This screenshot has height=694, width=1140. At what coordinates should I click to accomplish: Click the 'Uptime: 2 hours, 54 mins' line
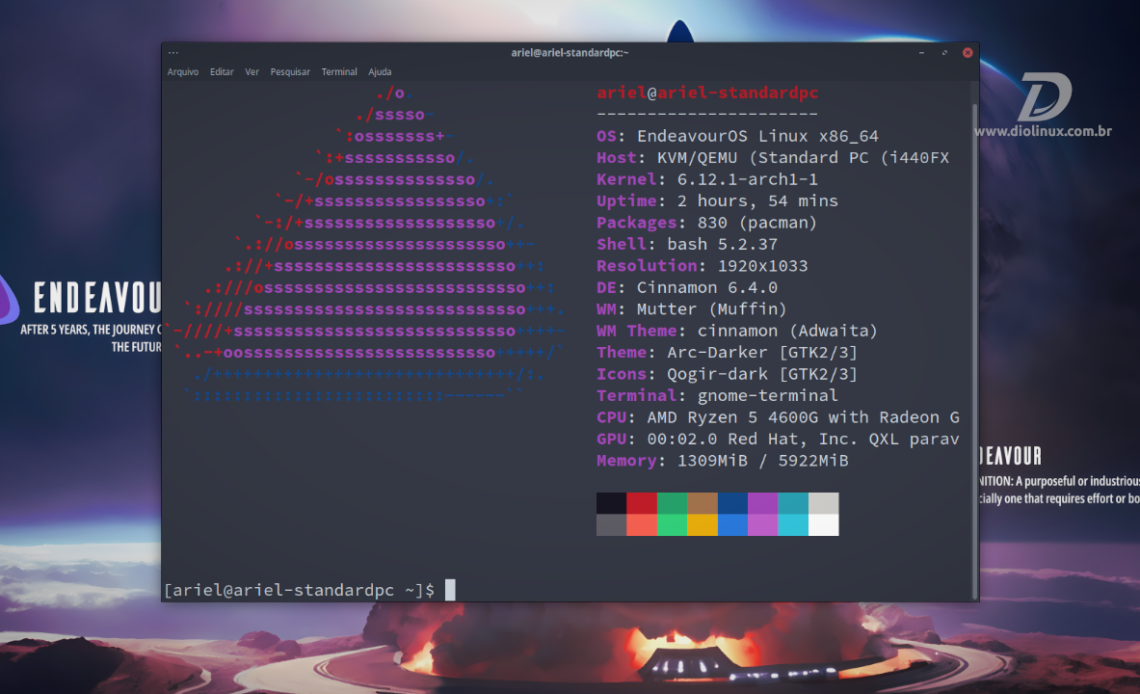coord(717,201)
